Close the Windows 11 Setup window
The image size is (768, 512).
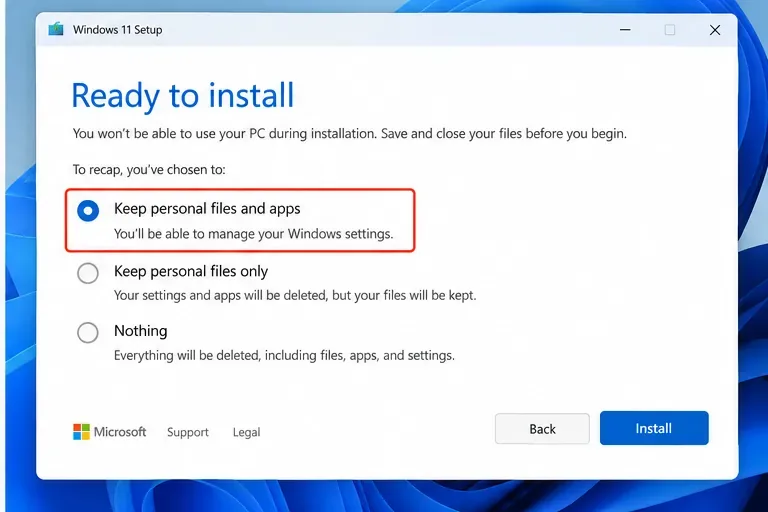(x=715, y=30)
